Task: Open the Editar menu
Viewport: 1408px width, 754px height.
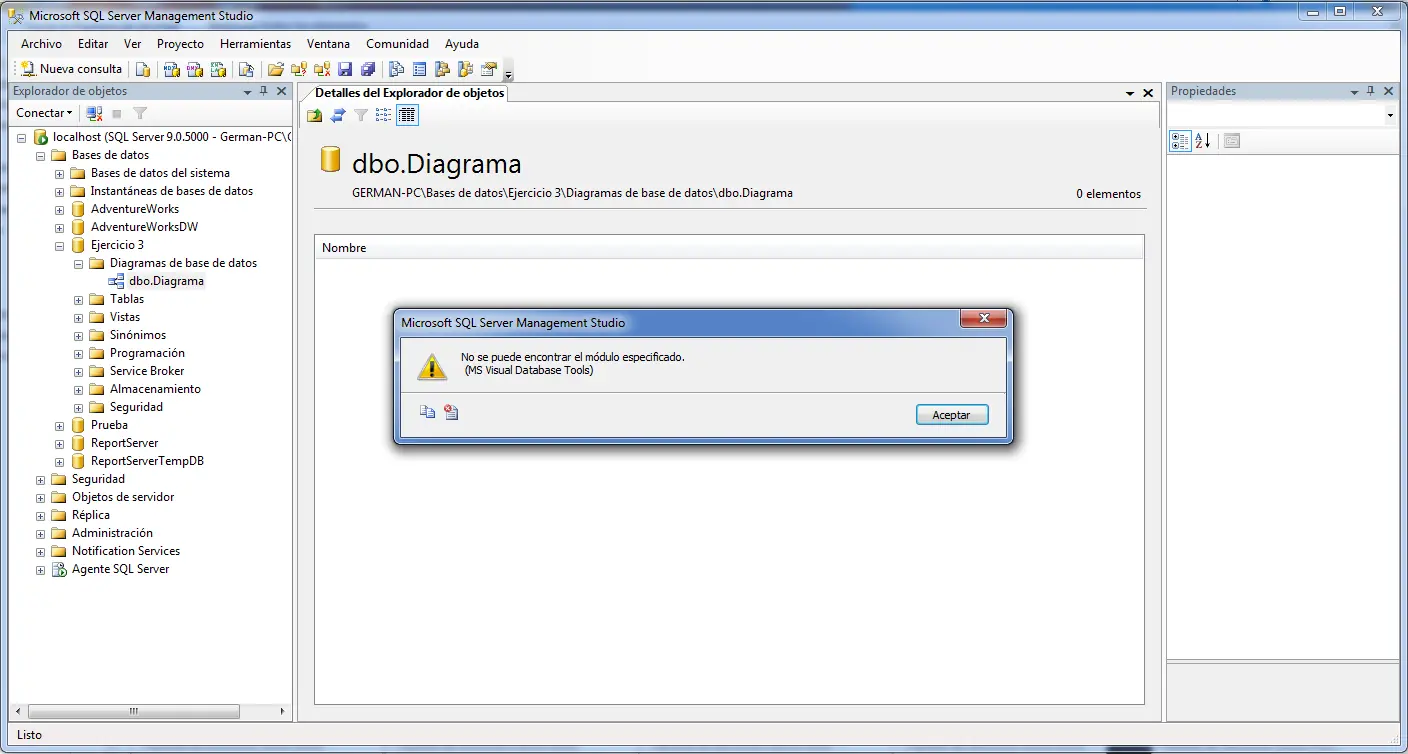Action: click(93, 44)
